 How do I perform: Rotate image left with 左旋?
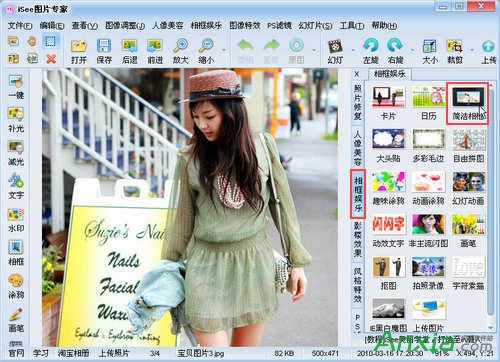tap(371, 51)
